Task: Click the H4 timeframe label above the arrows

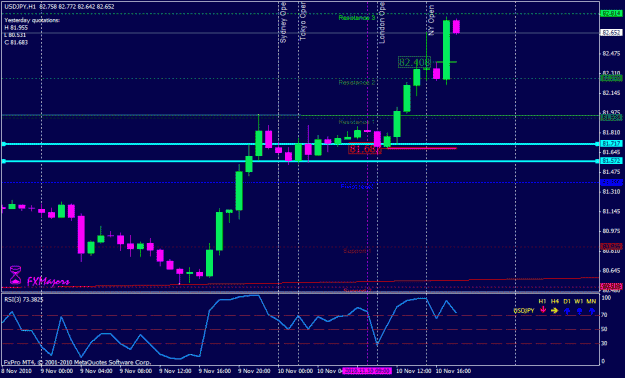Action: coord(554,301)
